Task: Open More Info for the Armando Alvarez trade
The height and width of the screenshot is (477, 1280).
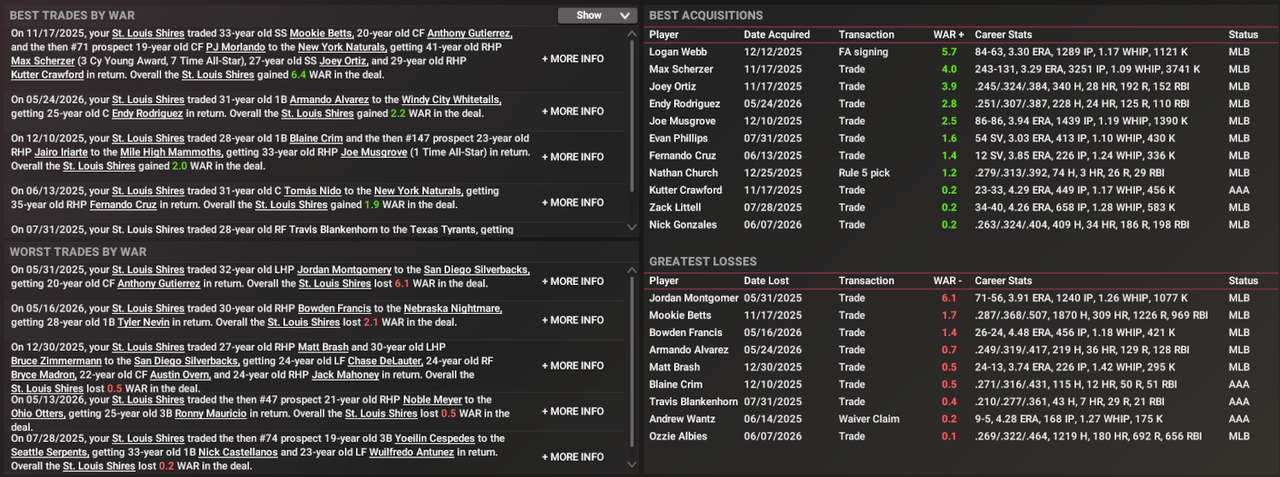Action: point(573,112)
